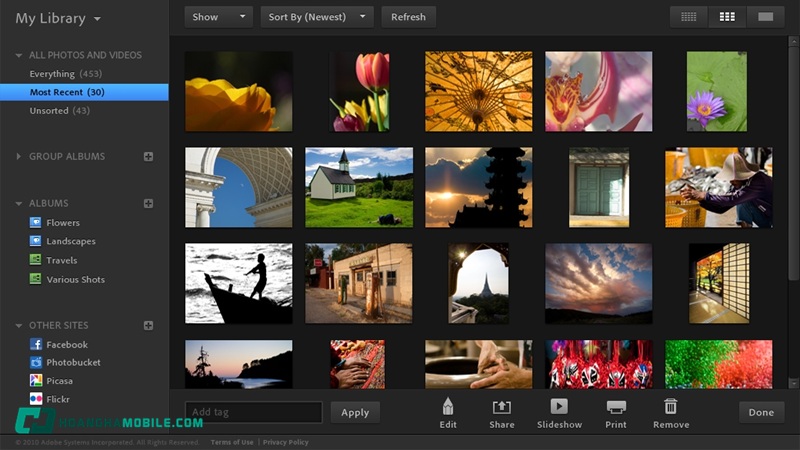The image size is (800, 450).
Task: Start the Slideshow playback icon
Action: click(559, 406)
